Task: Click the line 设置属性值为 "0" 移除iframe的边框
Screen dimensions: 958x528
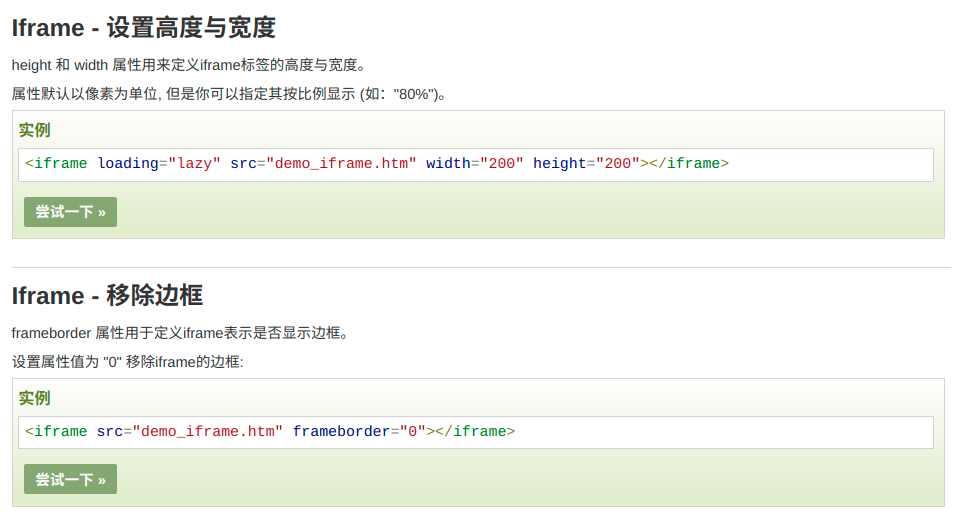Action: pos(128,362)
